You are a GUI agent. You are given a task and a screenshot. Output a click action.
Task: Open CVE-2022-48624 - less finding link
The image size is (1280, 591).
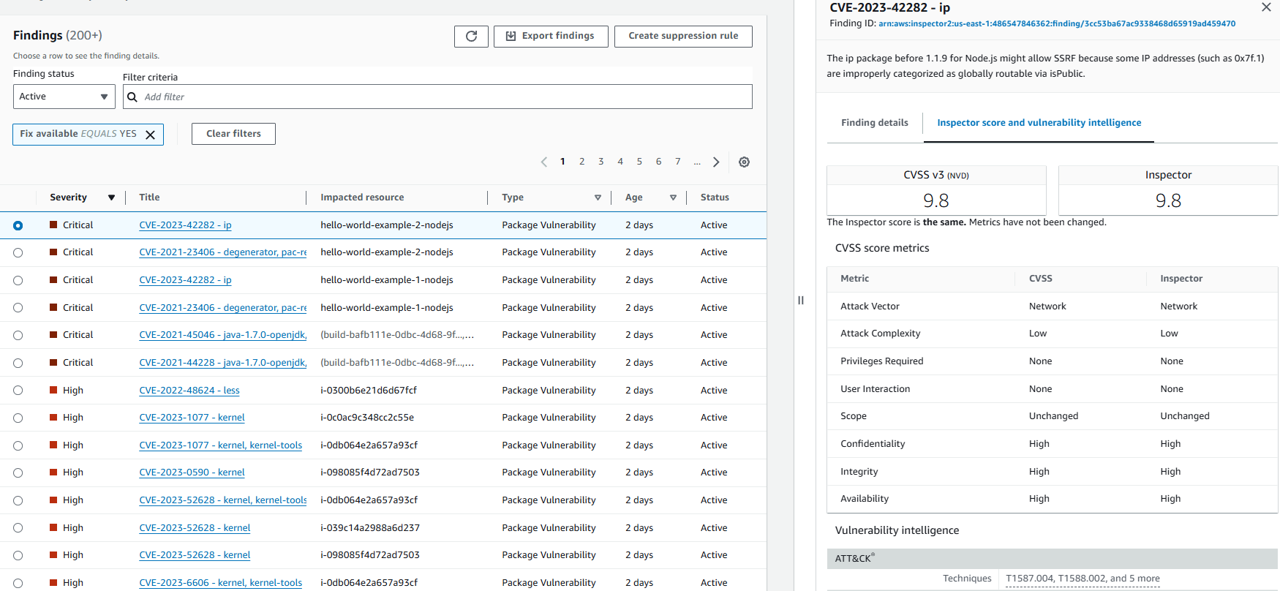coord(189,391)
